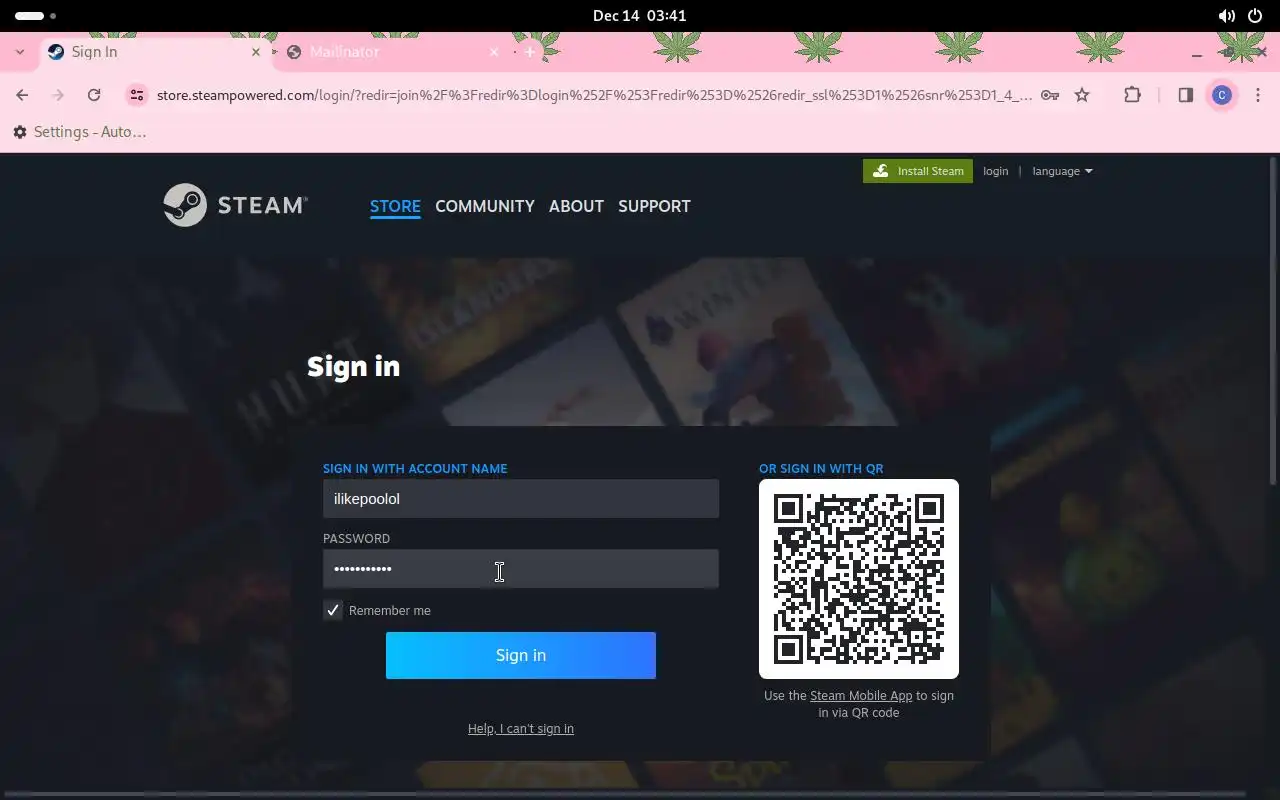The height and width of the screenshot is (800, 1280).
Task: Click the Sign in heading text
Action: [x=353, y=366]
